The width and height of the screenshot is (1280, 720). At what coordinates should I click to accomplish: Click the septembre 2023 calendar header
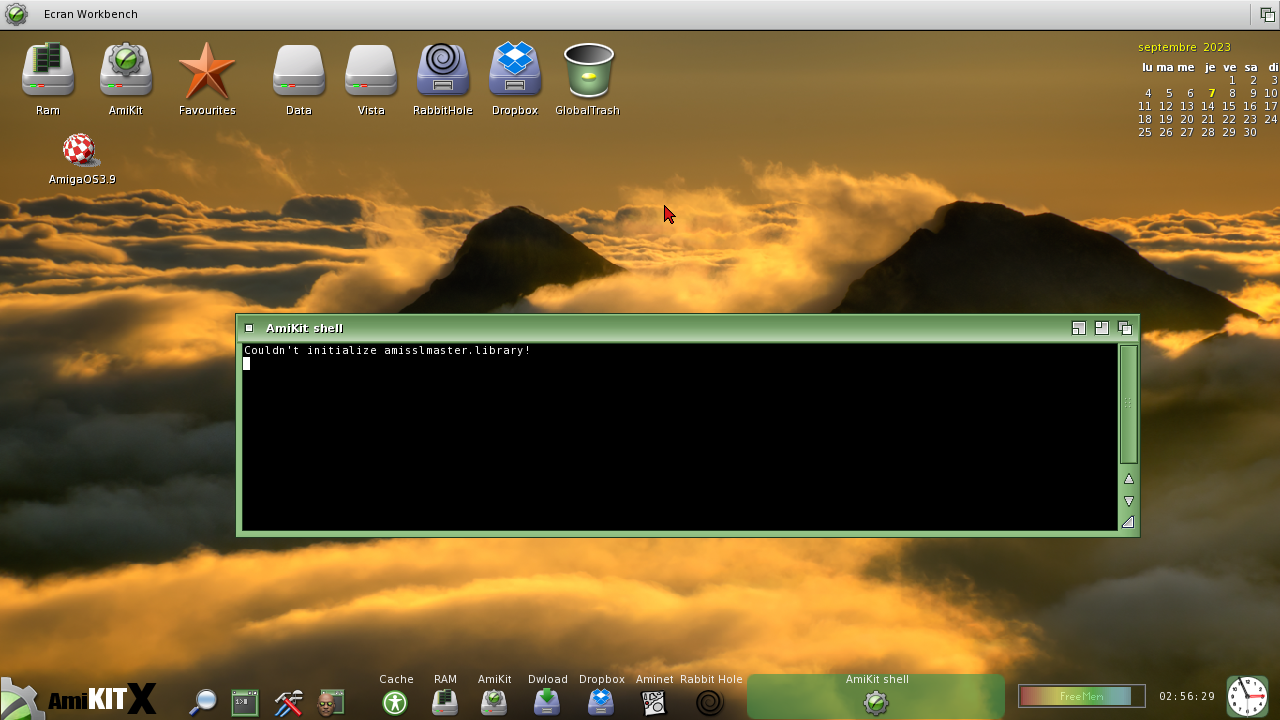(x=1184, y=47)
